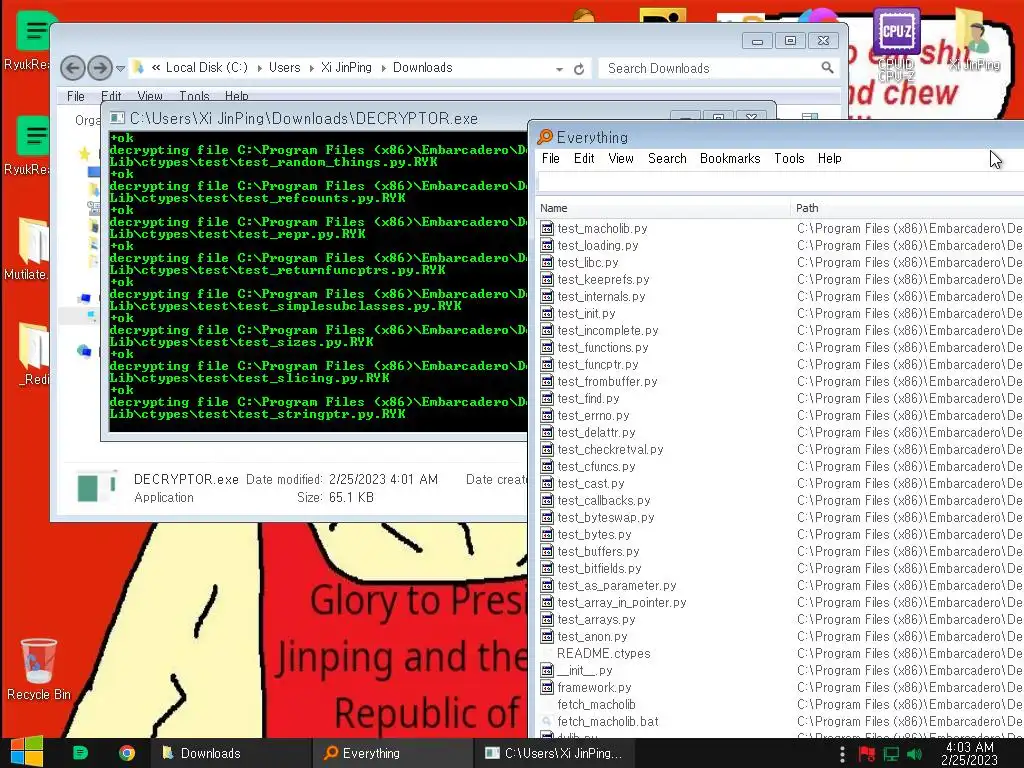Select test_frombuffer.py file icon in results
1024x768 pixels.
pos(547,381)
